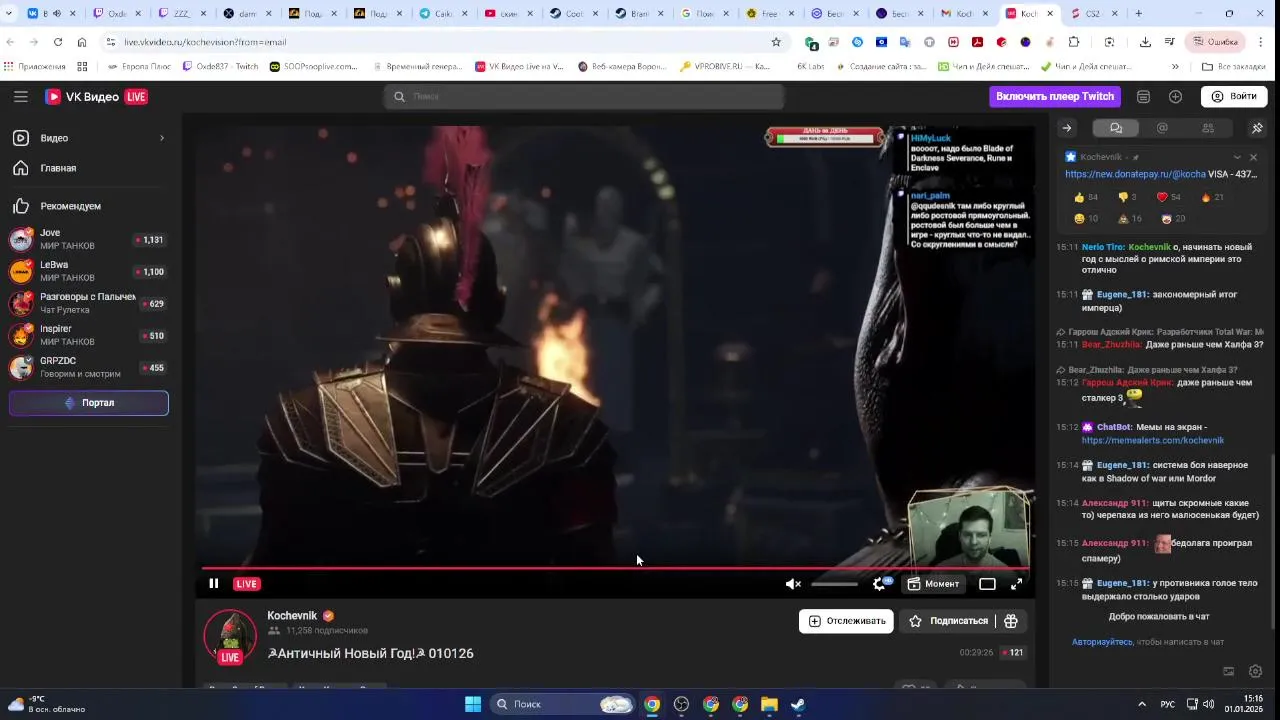
Task: React with red heart on pinned message
Action: (x=1169, y=197)
